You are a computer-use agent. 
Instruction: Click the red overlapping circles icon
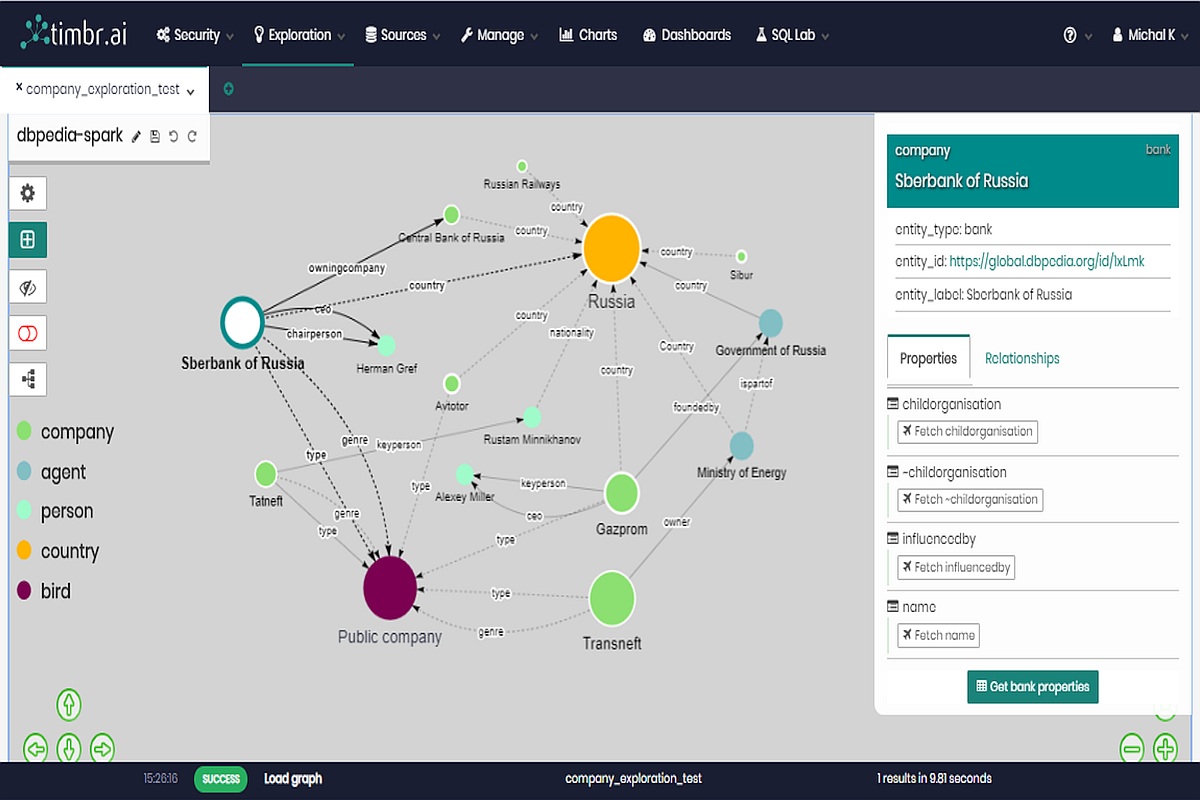click(x=28, y=333)
